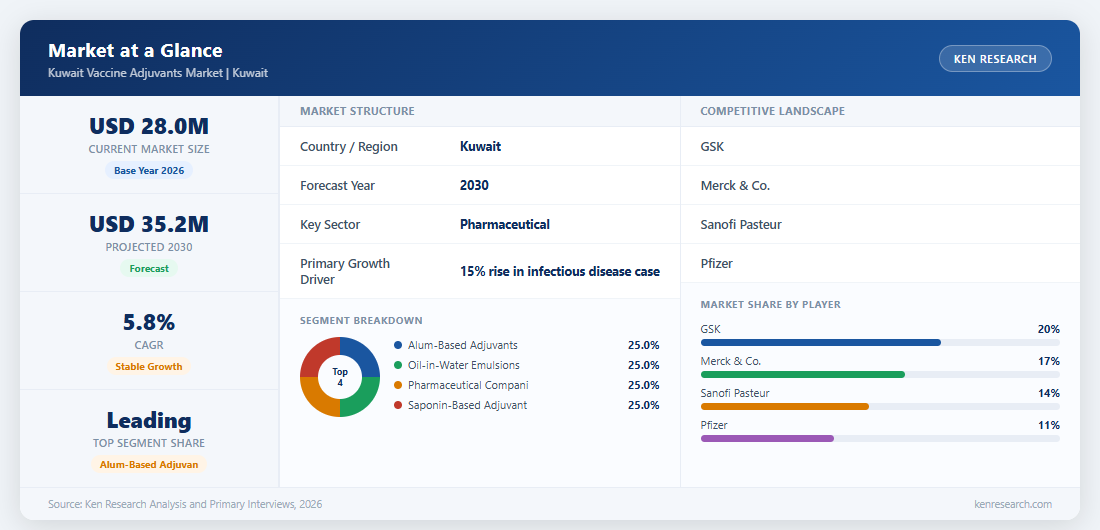Image resolution: width=1100 pixels, height=530 pixels.
Task: Click the PROJECTED 2030 caption
Action: tap(149, 247)
